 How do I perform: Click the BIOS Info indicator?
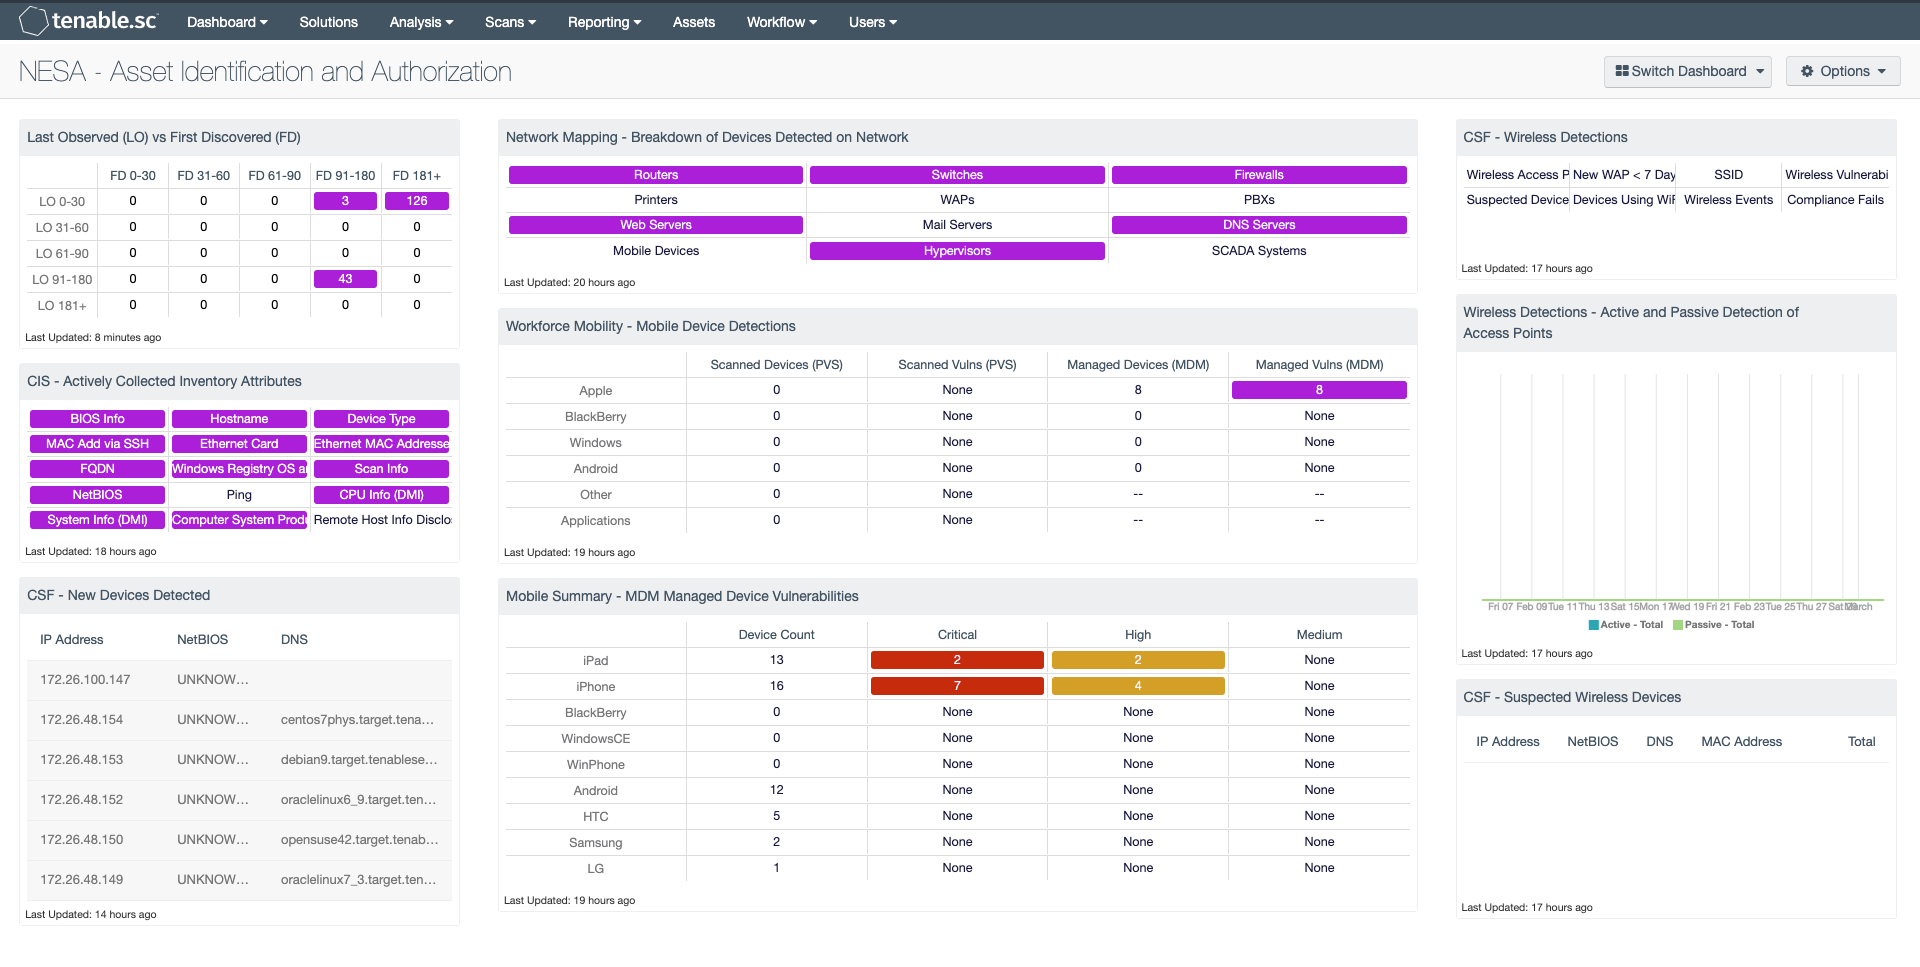[x=97, y=419]
